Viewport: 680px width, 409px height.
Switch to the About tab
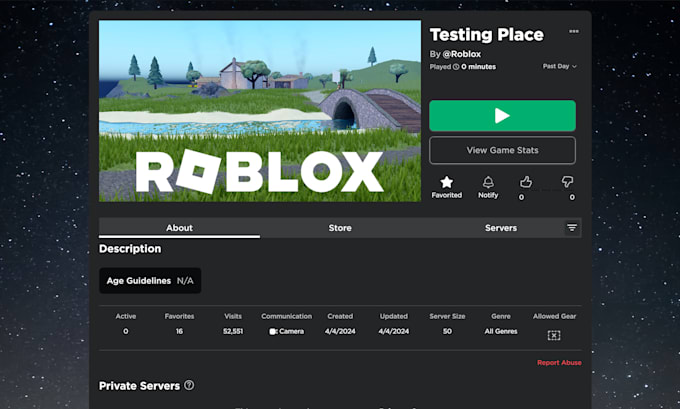coord(179,228)
